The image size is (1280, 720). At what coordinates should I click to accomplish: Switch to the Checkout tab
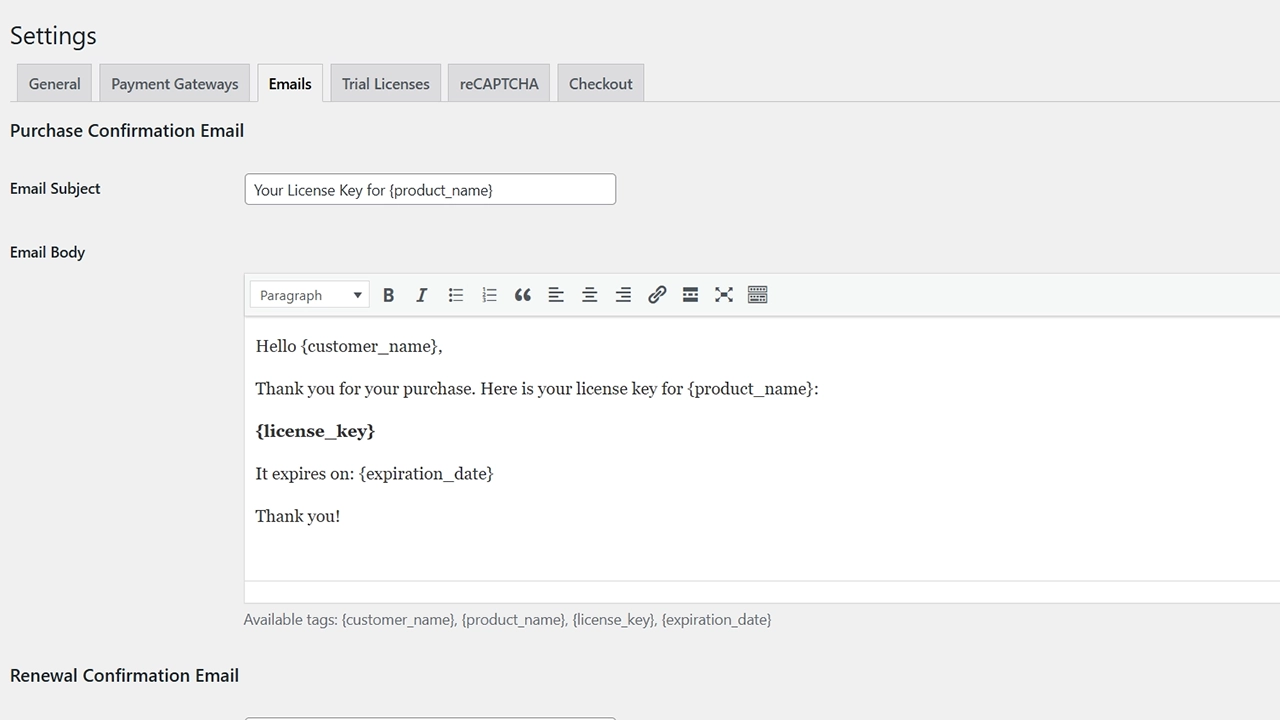pyautogui.click(x=600, y=84)
